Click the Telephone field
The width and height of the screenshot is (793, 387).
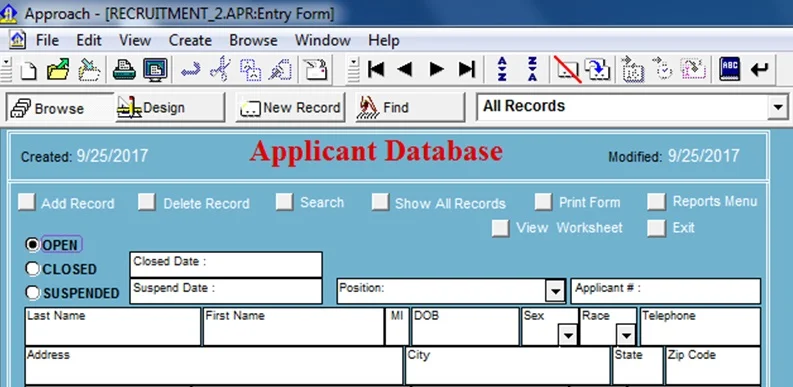coord(700,327)
